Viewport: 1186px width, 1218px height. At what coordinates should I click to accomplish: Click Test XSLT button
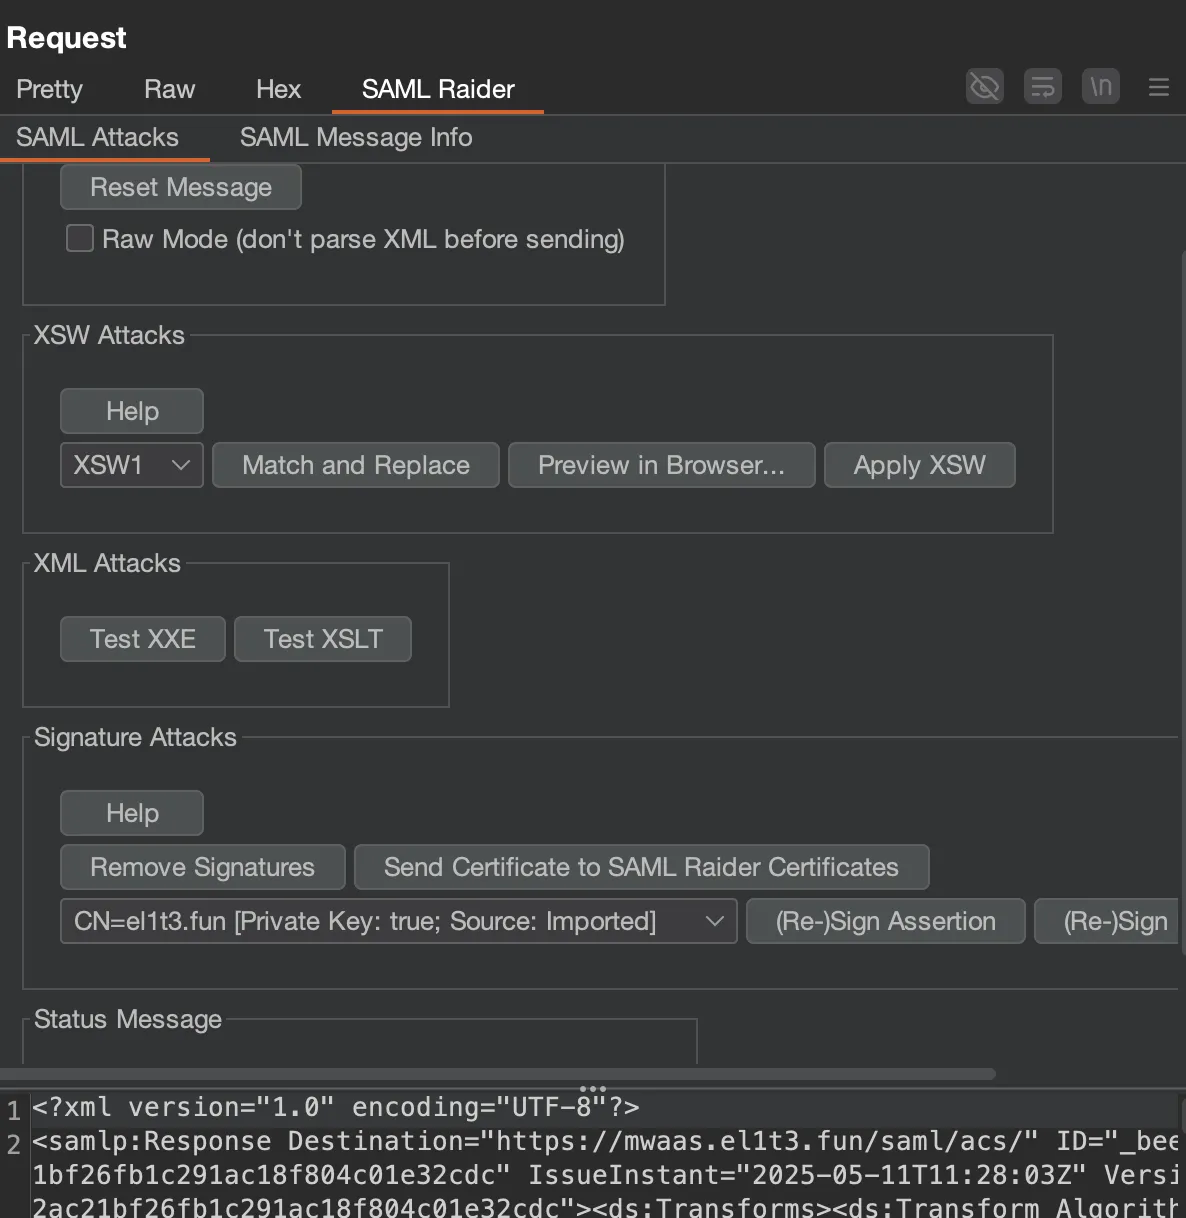(x=323, y=639)
